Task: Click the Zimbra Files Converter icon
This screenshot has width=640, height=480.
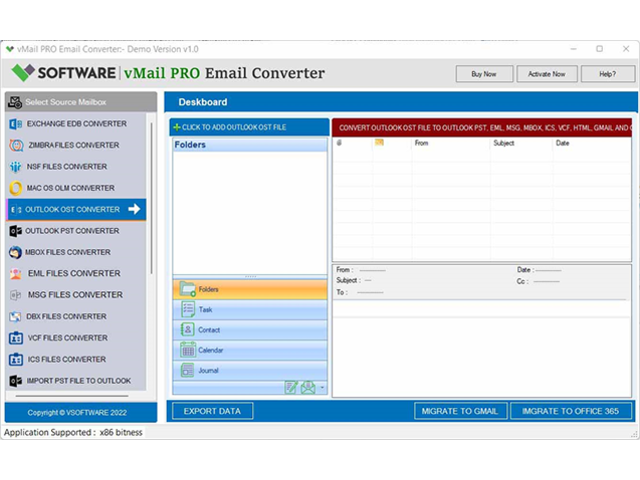Action: [x=16, y=145]
